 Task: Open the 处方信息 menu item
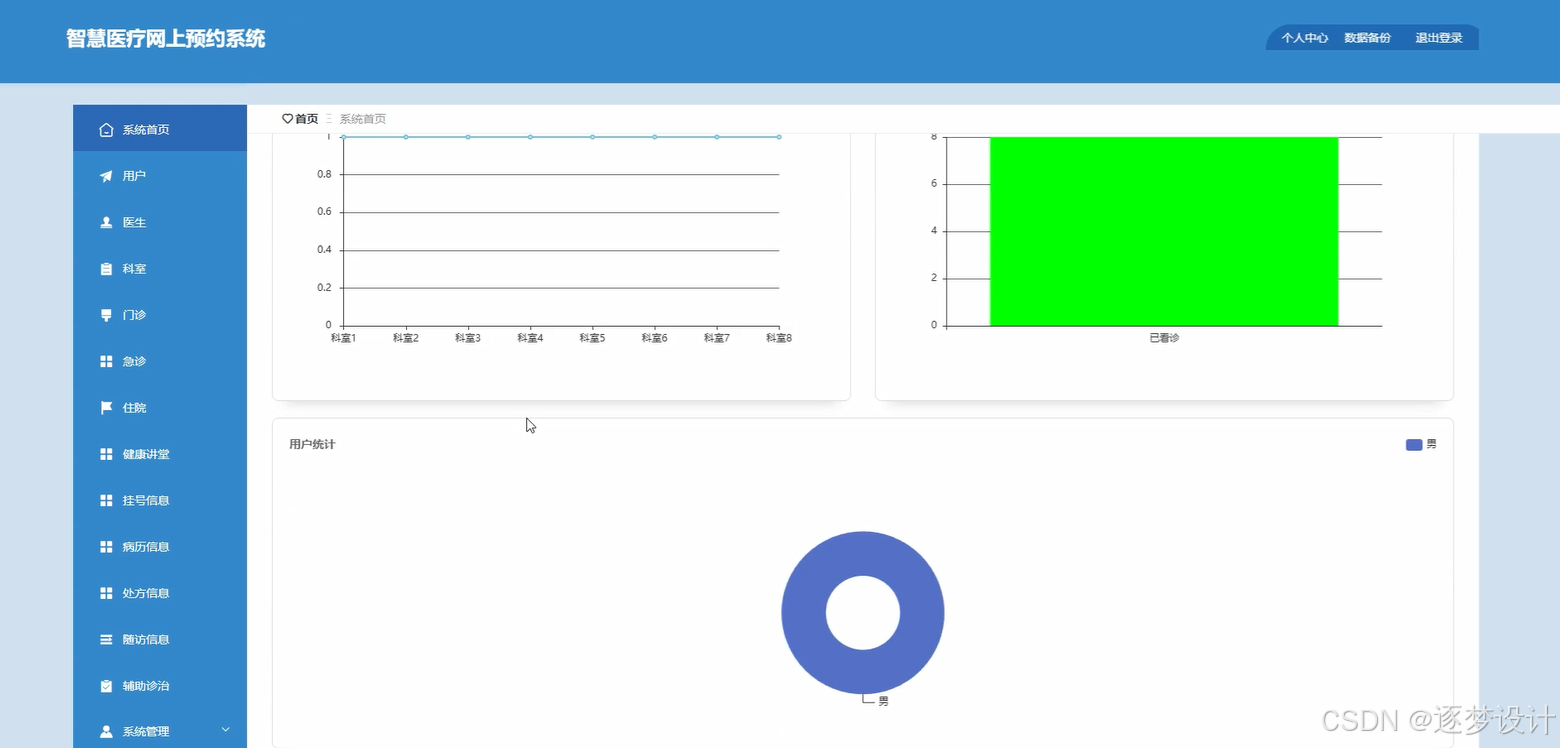160,593
